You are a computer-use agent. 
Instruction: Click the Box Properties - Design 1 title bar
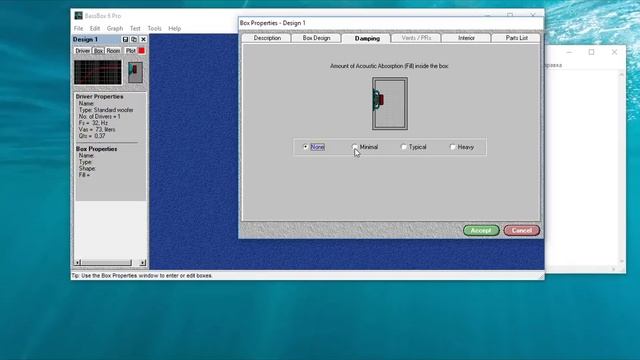coord(391,23)
